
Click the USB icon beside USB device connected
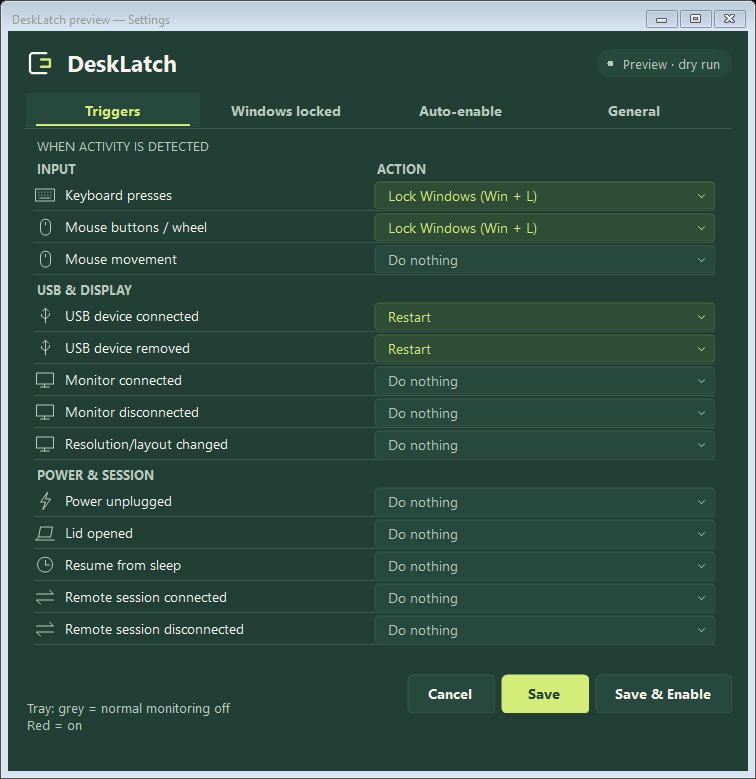[45, 316]
